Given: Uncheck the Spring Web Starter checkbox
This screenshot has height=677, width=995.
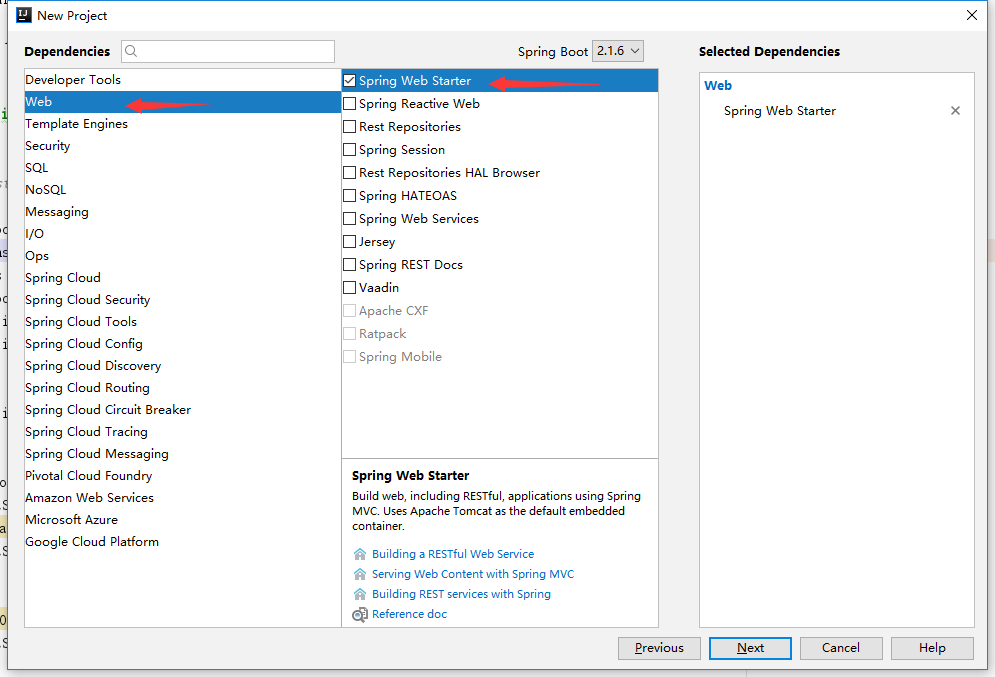Looking at the screenshot, I should pos(350,81).
